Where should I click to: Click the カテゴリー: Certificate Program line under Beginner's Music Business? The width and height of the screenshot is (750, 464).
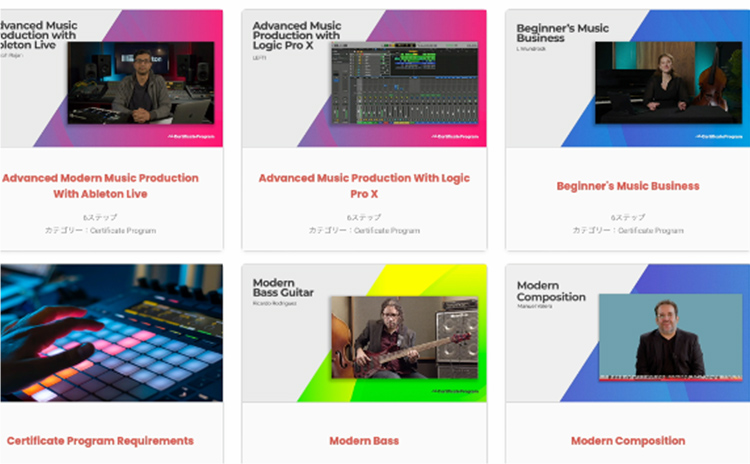[628, 231]
